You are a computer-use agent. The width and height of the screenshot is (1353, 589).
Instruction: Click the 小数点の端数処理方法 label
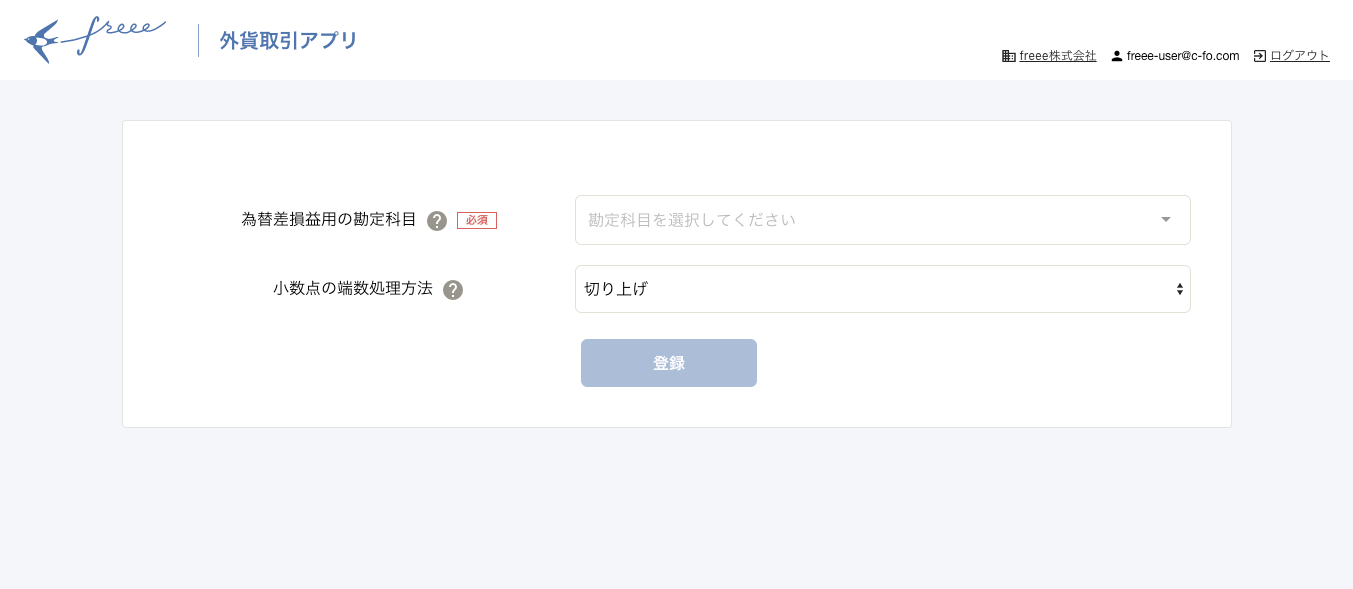point(353,288)
